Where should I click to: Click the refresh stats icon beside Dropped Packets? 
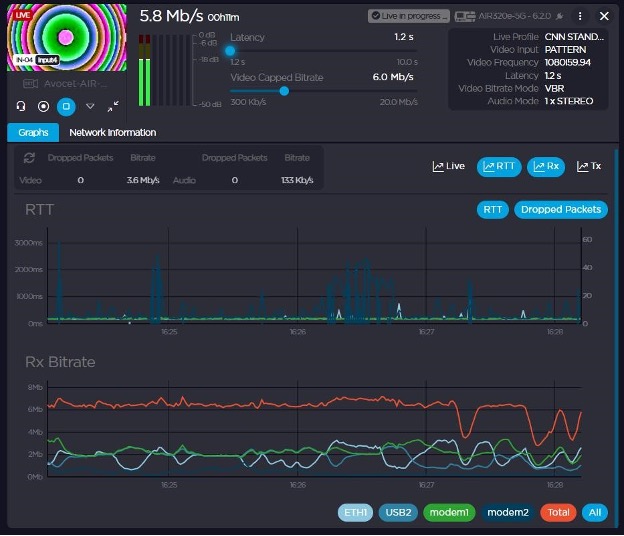tap(30, 158)
